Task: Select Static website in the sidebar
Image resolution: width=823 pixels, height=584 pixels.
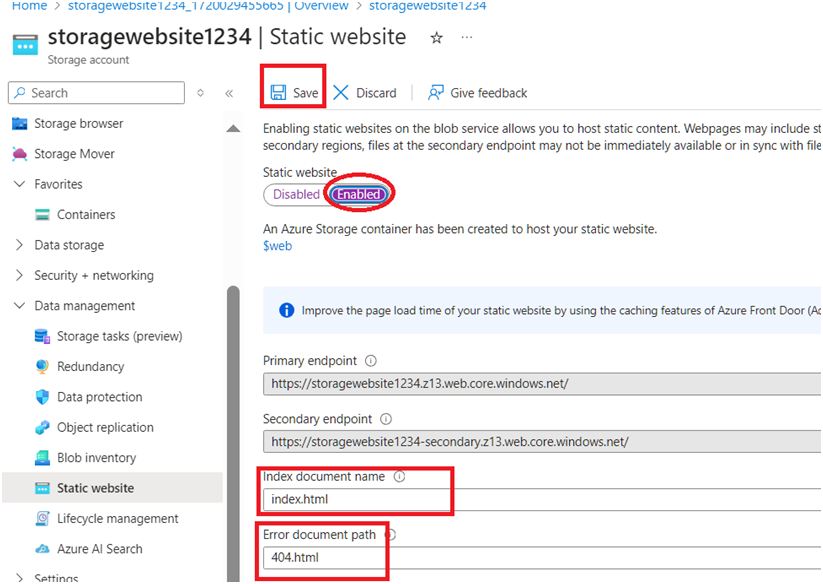Action: pos(112,488)
